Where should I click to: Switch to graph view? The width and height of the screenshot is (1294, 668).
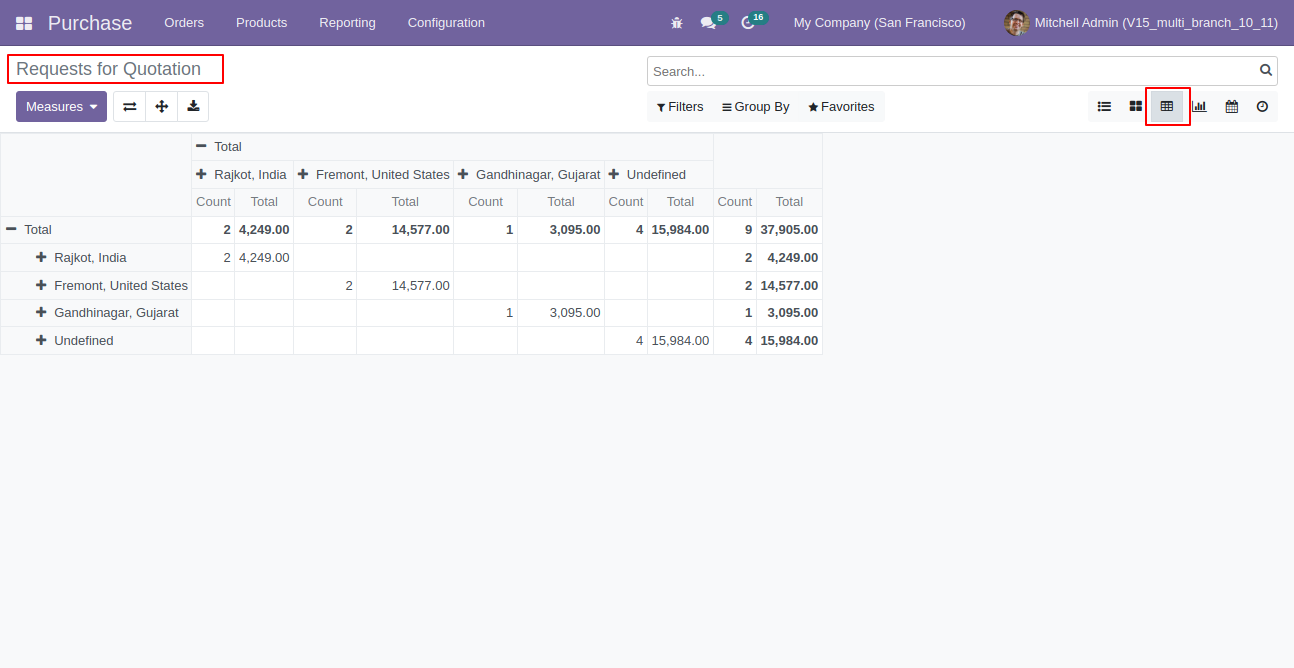pyautogui.click(x=1199, y=107)
